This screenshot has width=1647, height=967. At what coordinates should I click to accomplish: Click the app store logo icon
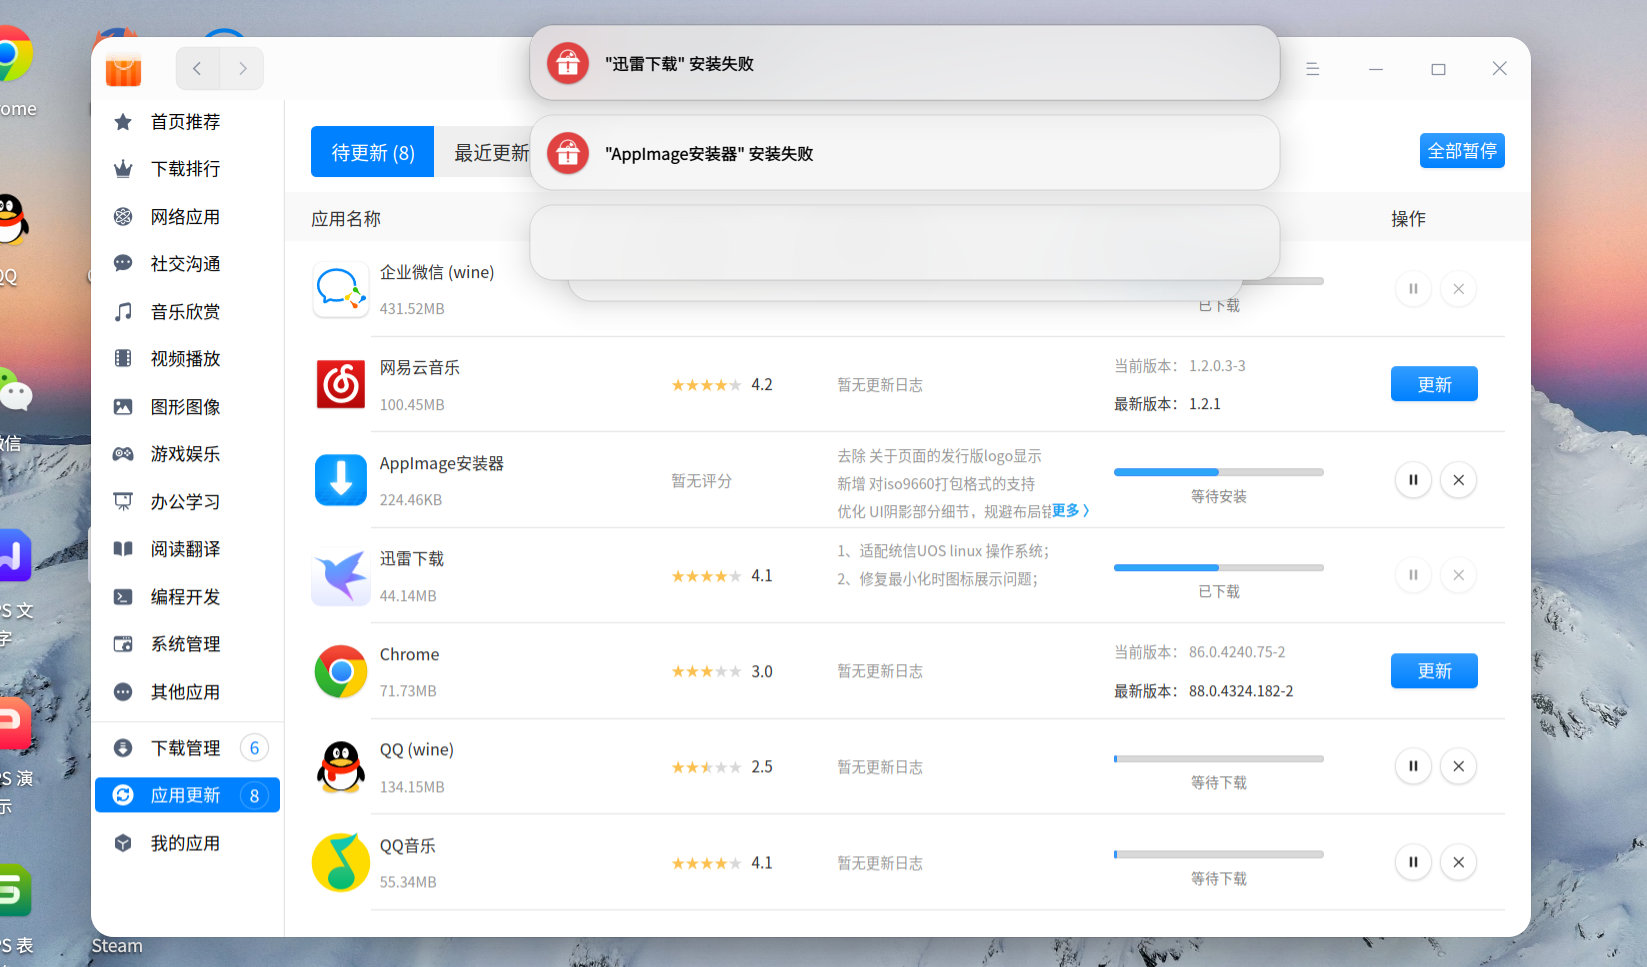(x=124, y=68)
